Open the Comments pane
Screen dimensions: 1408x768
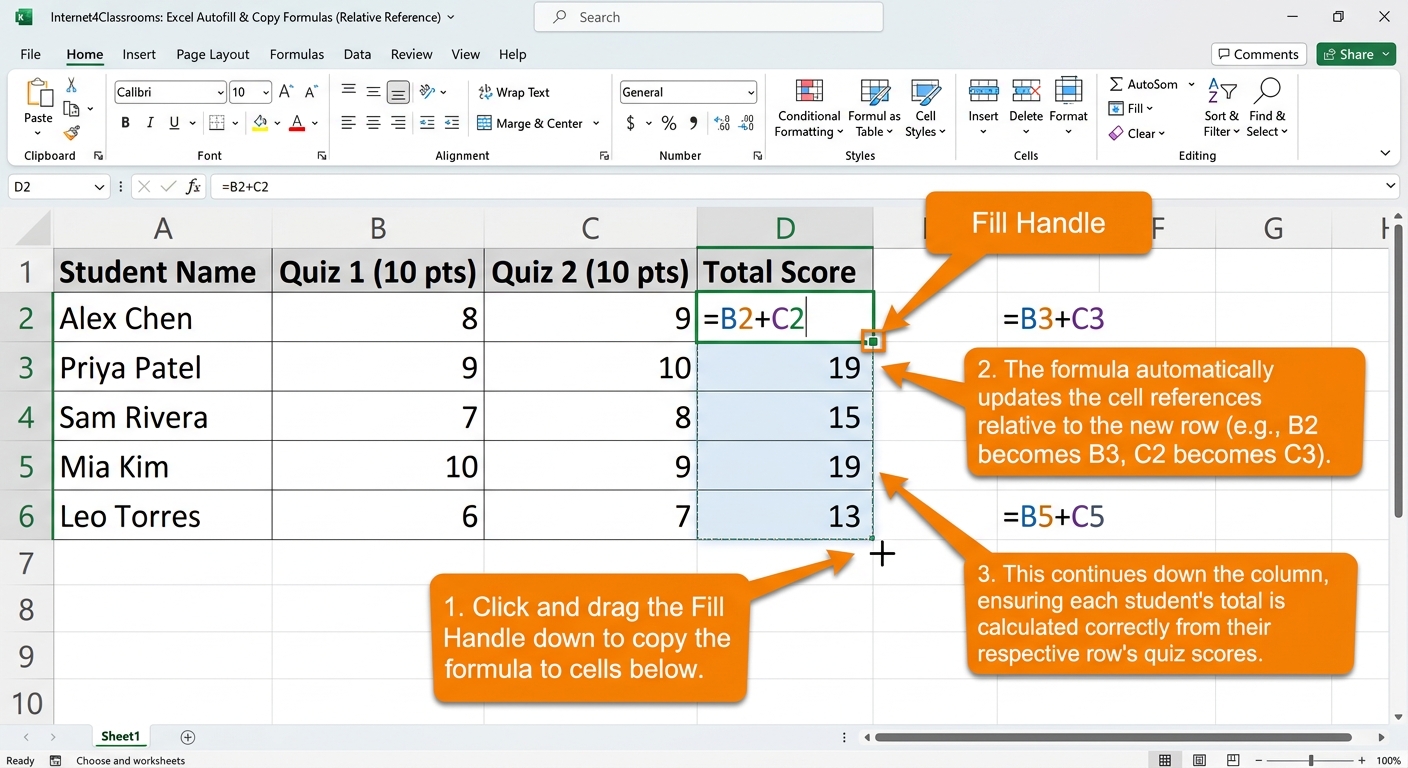tap(1256, 54)
